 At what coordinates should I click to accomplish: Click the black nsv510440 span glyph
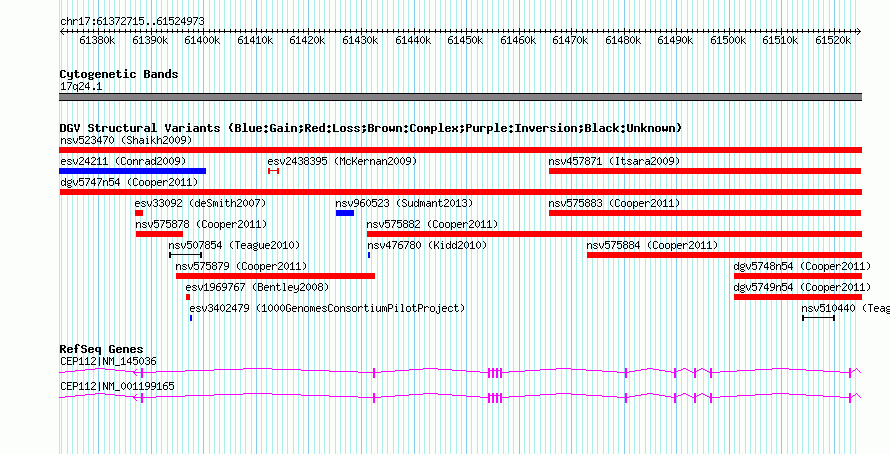coord(818,318)
